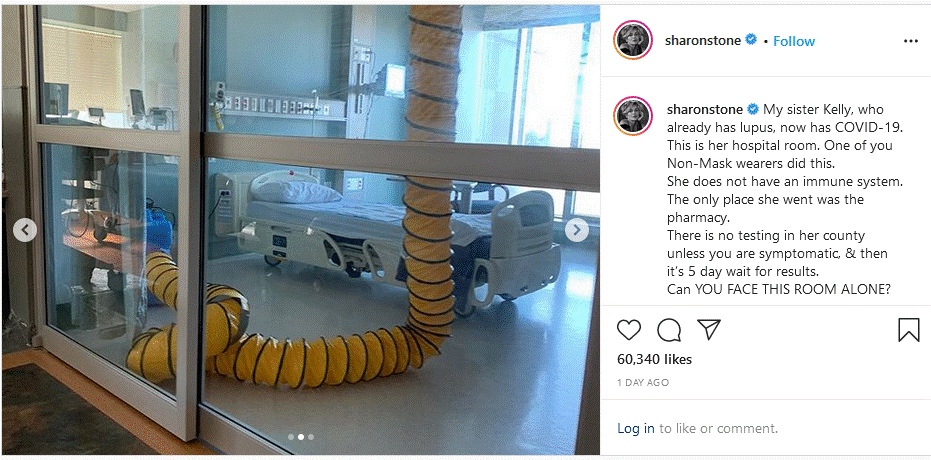Open Log in link to comment
This screenshot has height=460, width=931.
pos(636,428)
